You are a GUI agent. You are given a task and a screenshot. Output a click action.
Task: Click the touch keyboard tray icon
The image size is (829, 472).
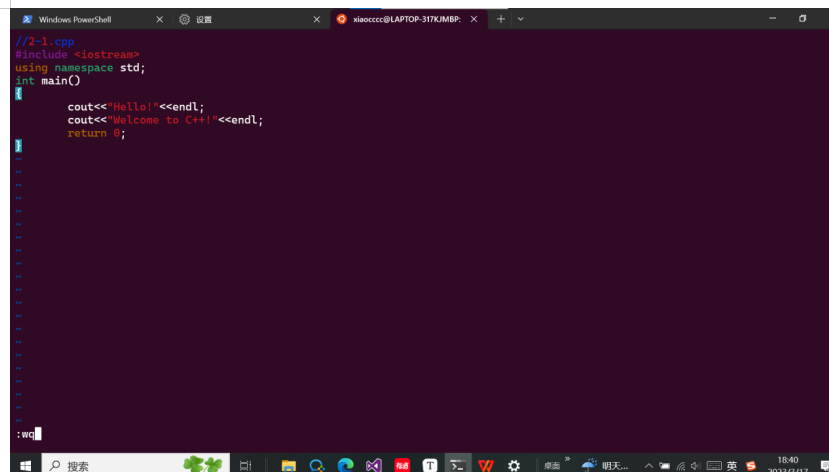[x=714, y=466]
